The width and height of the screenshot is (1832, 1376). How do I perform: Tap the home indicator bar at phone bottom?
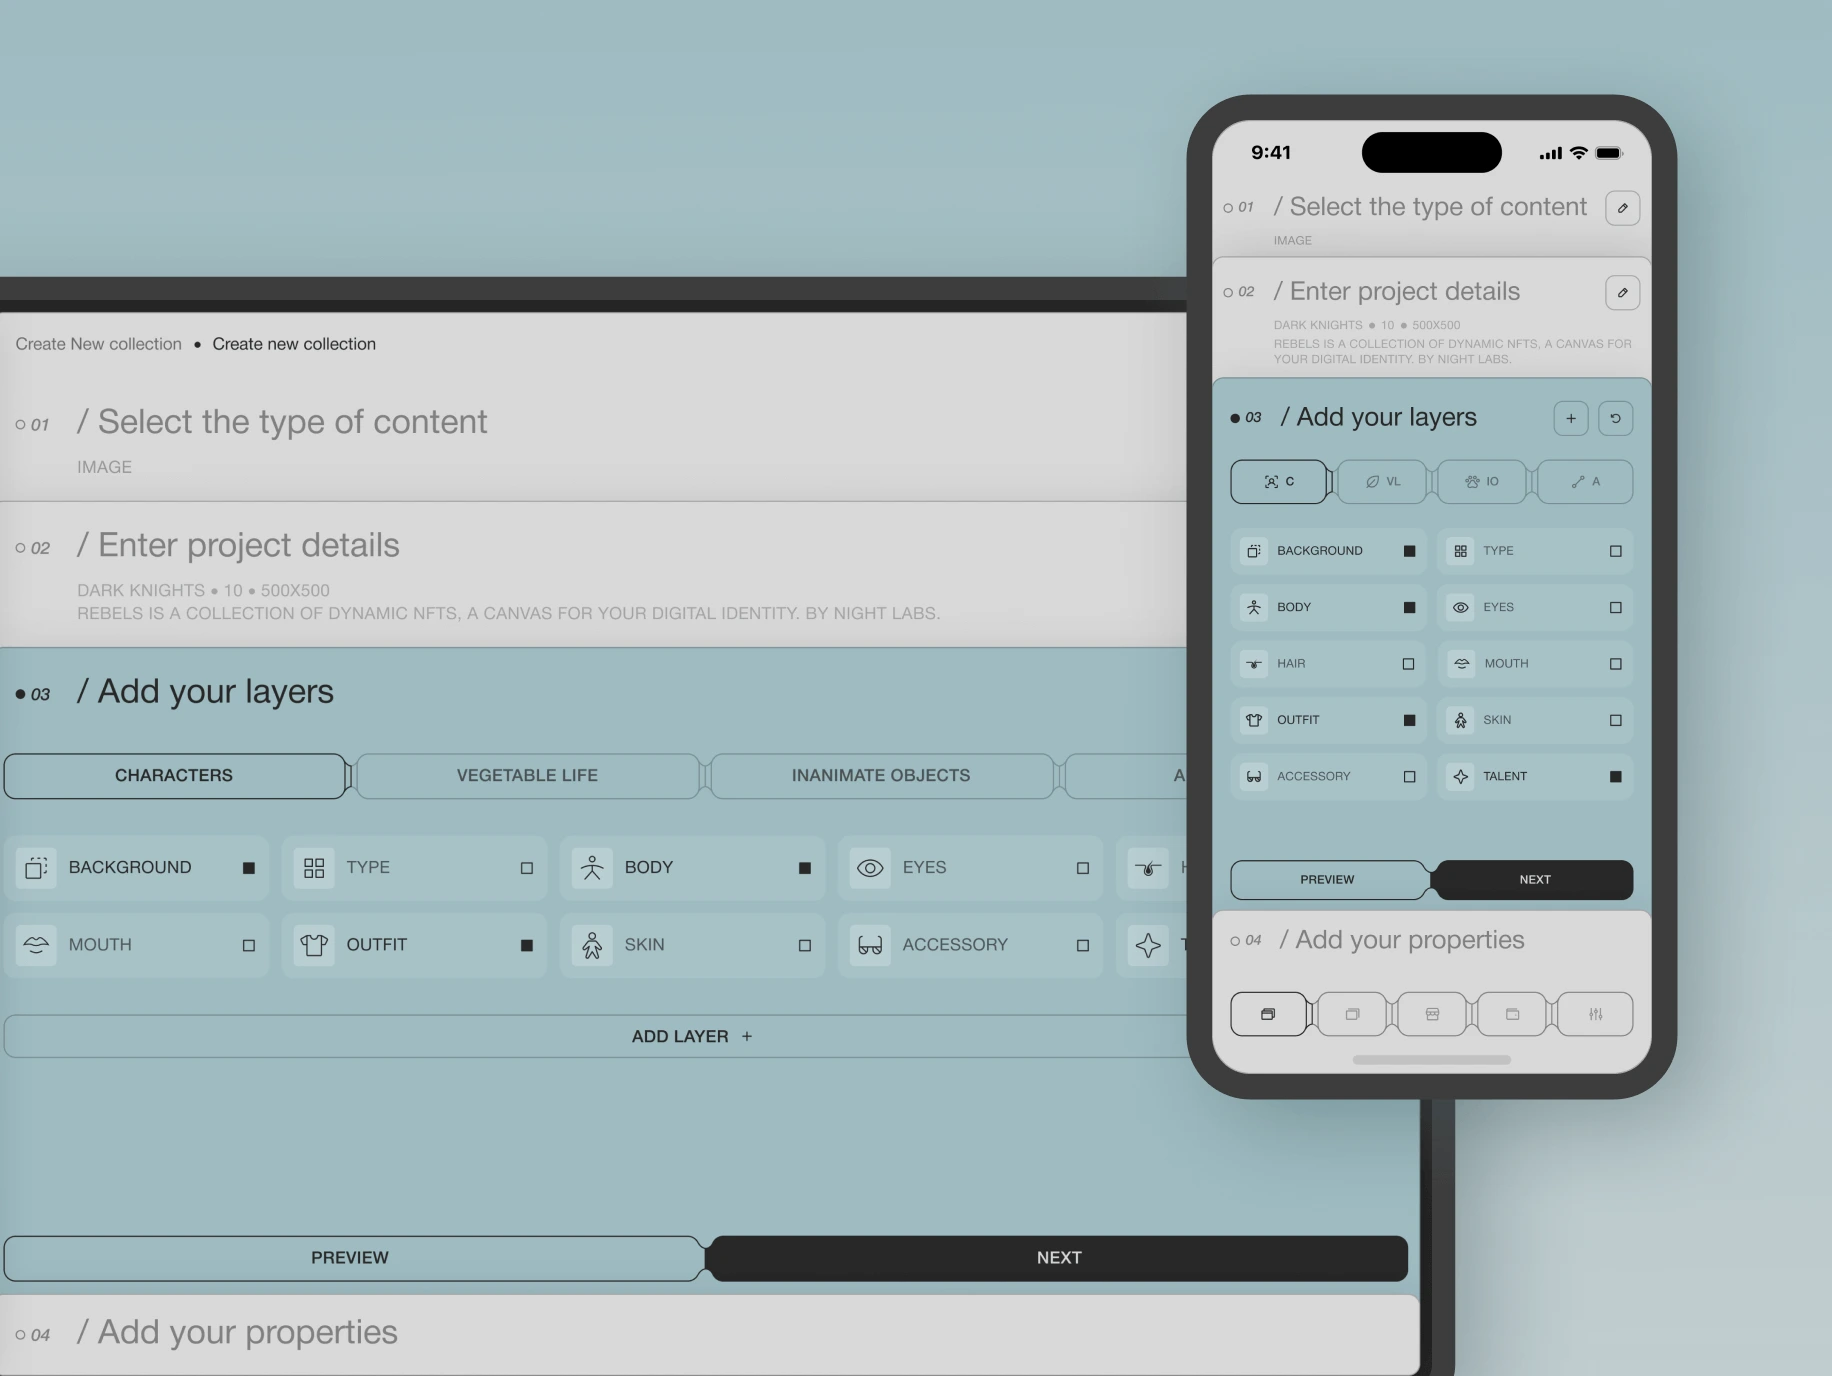click(x=1432, y=1060)
